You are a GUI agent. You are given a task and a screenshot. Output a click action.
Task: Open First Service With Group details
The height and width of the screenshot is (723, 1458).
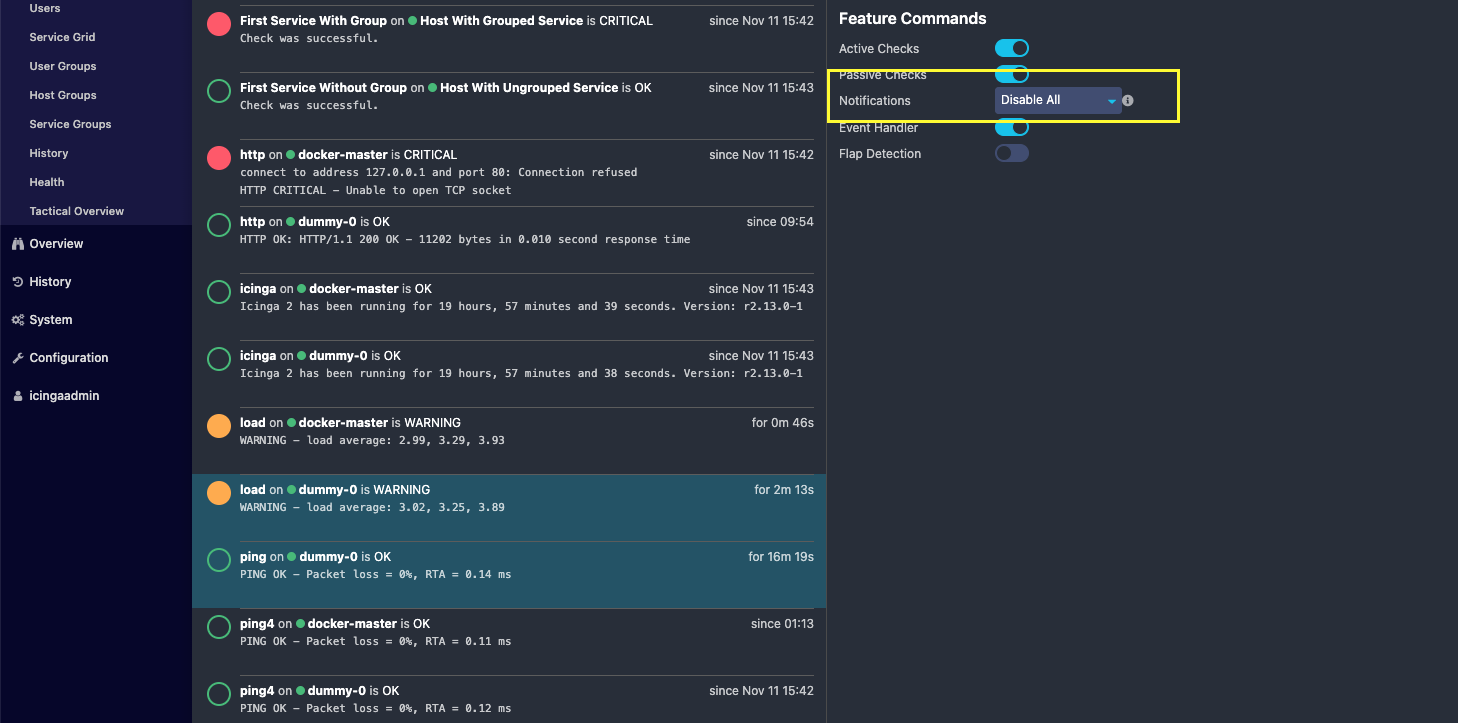312,20
